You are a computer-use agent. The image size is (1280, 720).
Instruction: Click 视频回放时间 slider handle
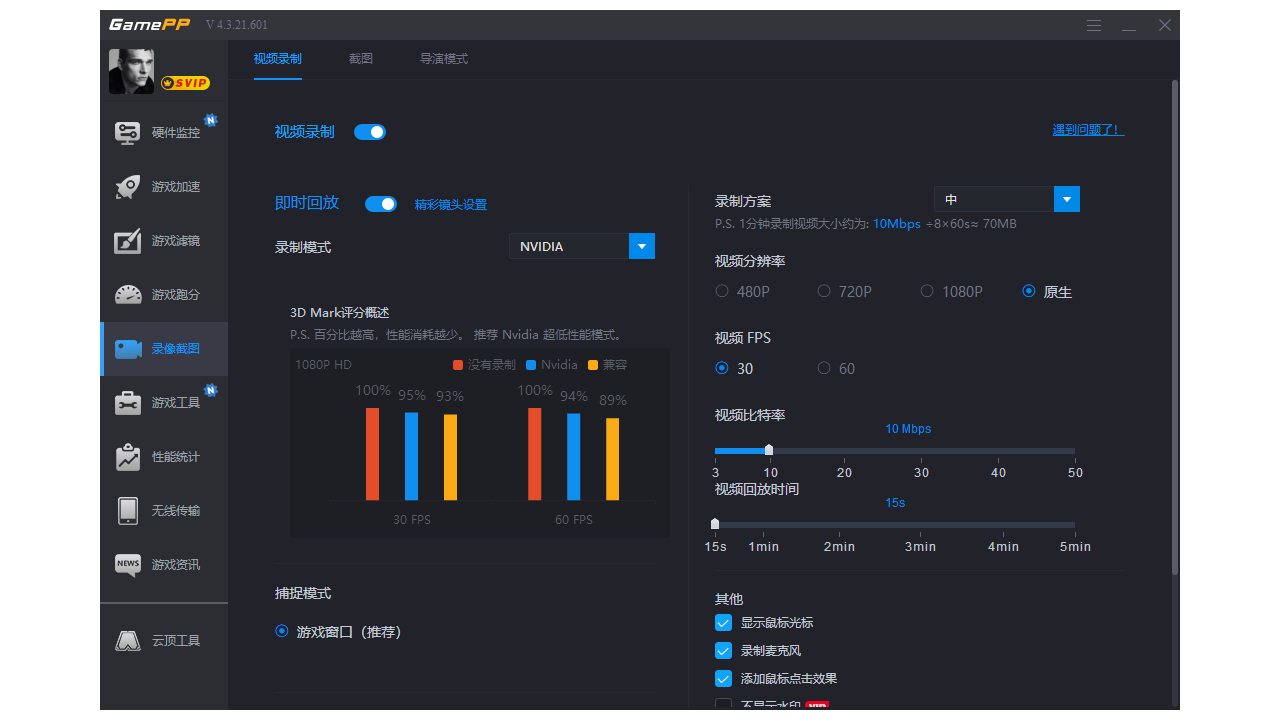coord(715,523)
